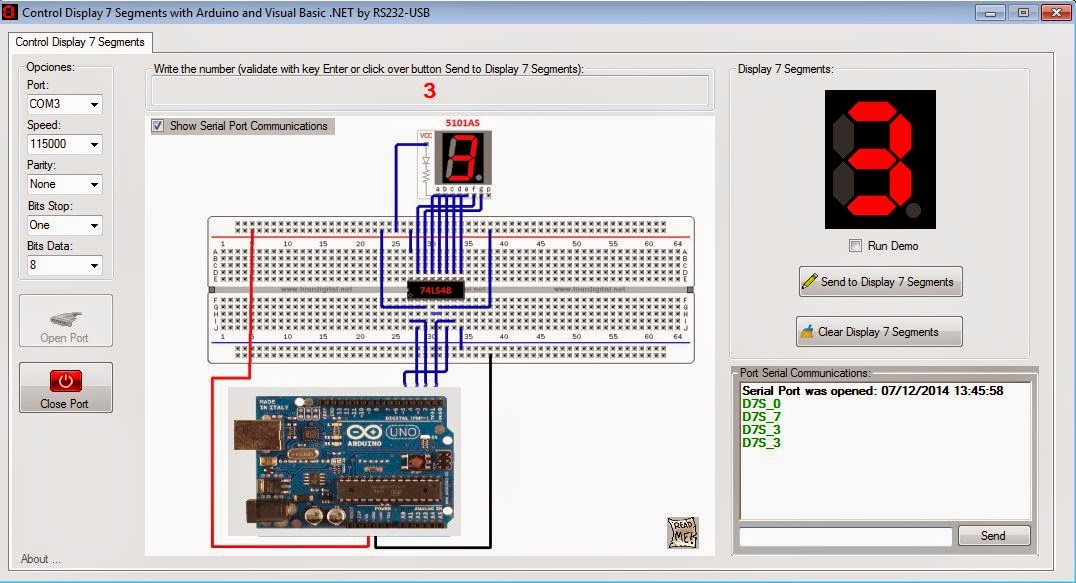Open the Parity dropdown
The image size is (1076, 583).
pos(65,185)
